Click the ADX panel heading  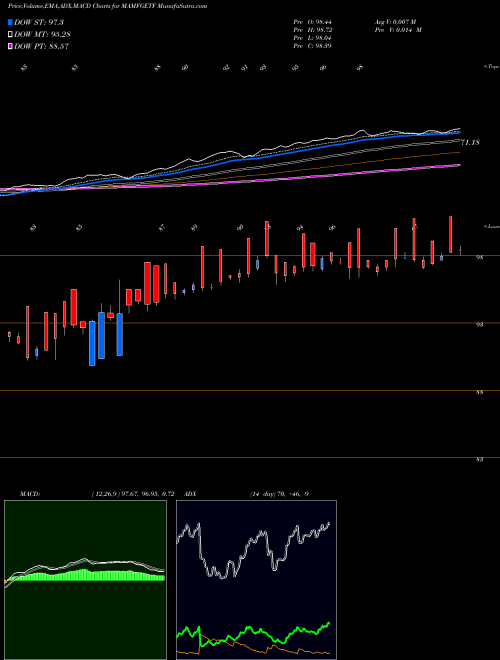click(190, 494)
